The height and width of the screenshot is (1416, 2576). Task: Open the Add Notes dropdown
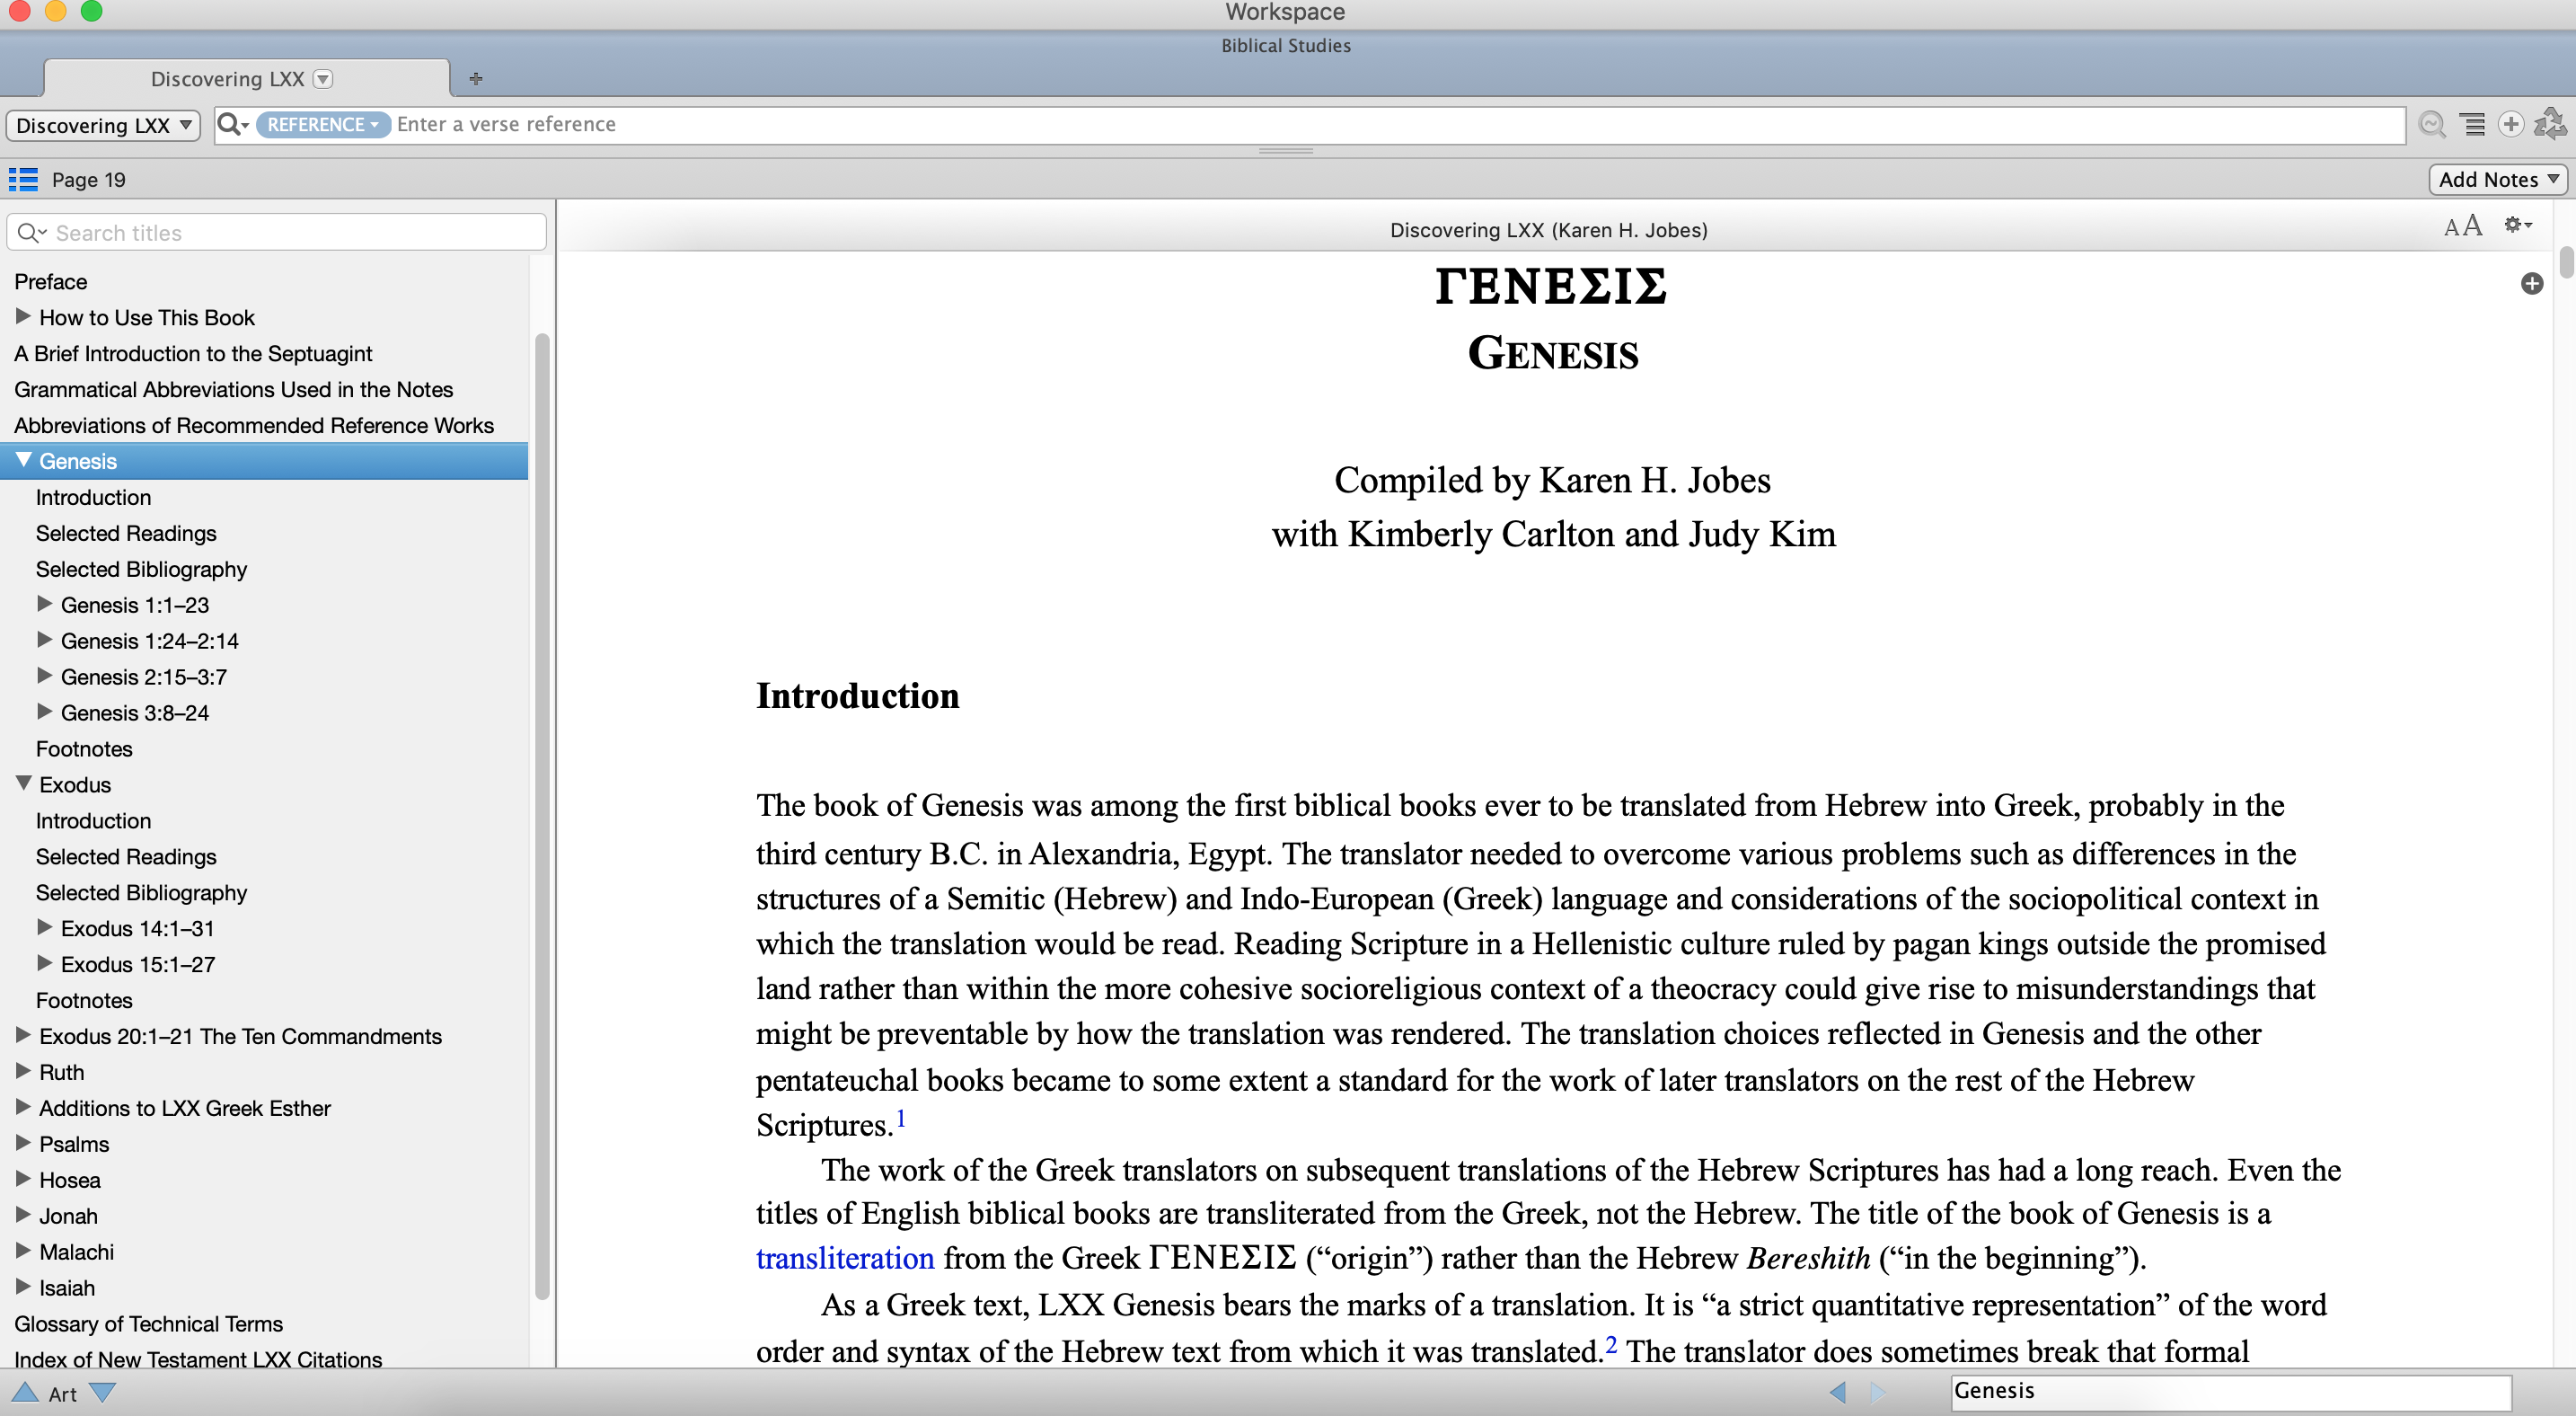coord(2496,179)
